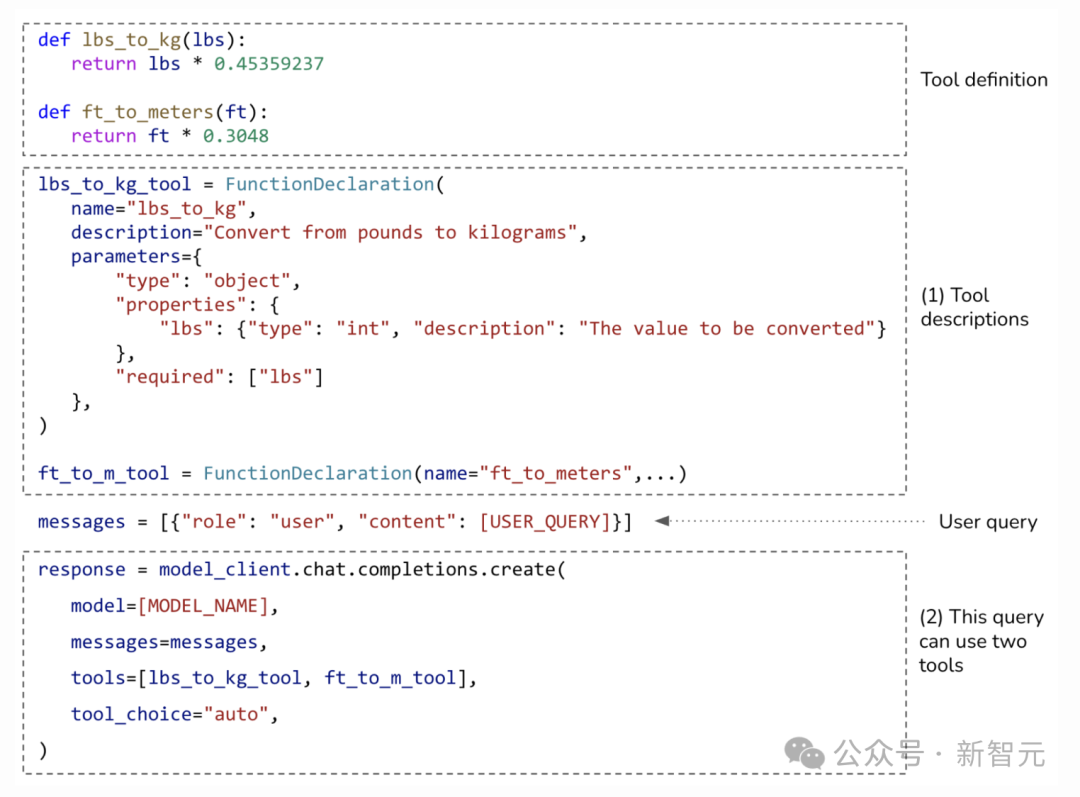Click the 'def ft_to_meters(ft):' line

[x=152, y=112]
